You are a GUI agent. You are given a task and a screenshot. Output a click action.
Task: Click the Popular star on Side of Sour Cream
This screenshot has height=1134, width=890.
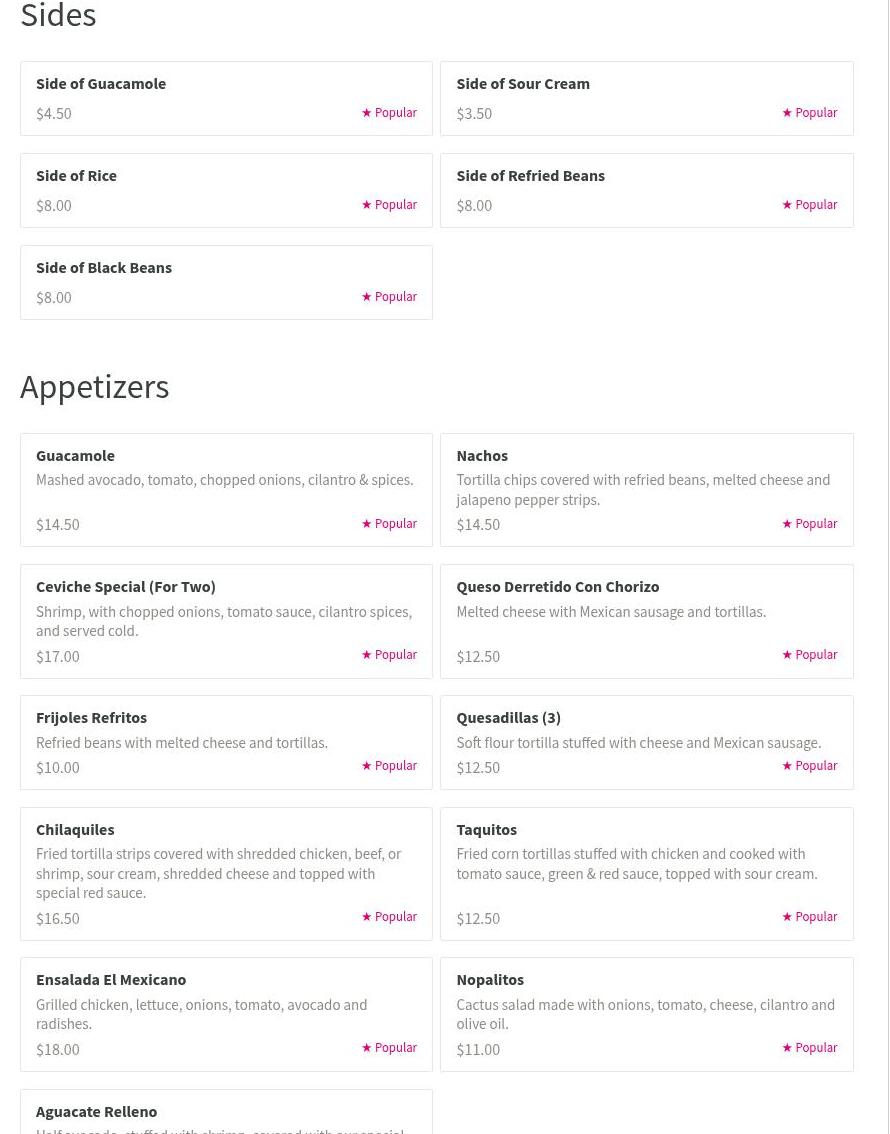(787, 113)
